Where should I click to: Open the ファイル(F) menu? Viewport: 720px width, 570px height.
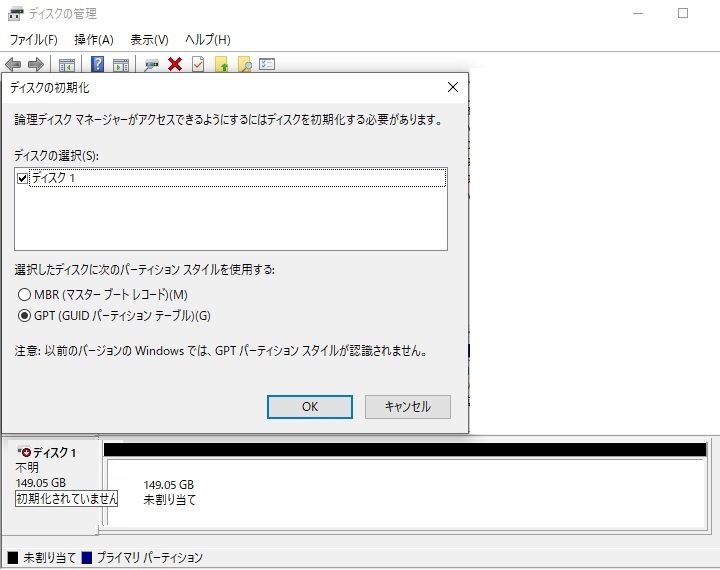click(34, 40)
